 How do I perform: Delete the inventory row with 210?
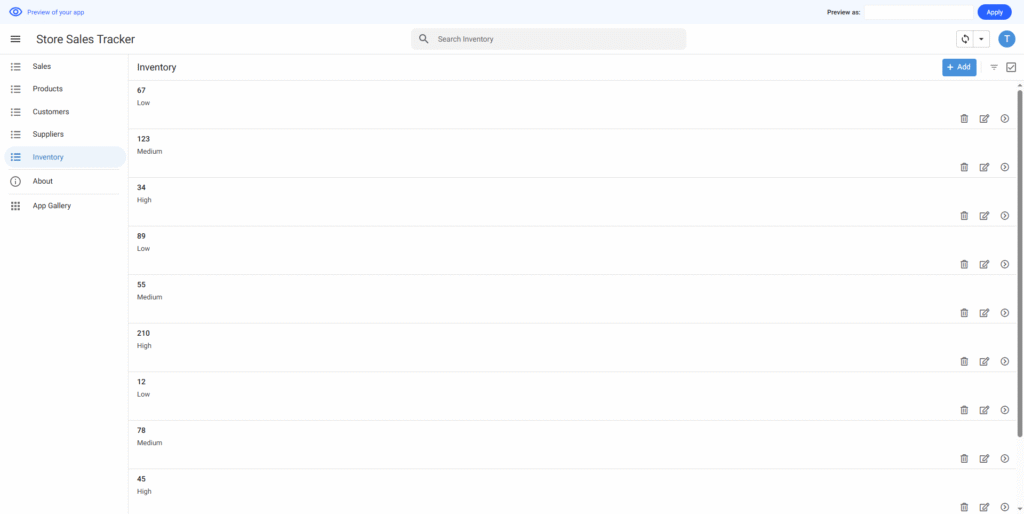click(x=964, y=361)
